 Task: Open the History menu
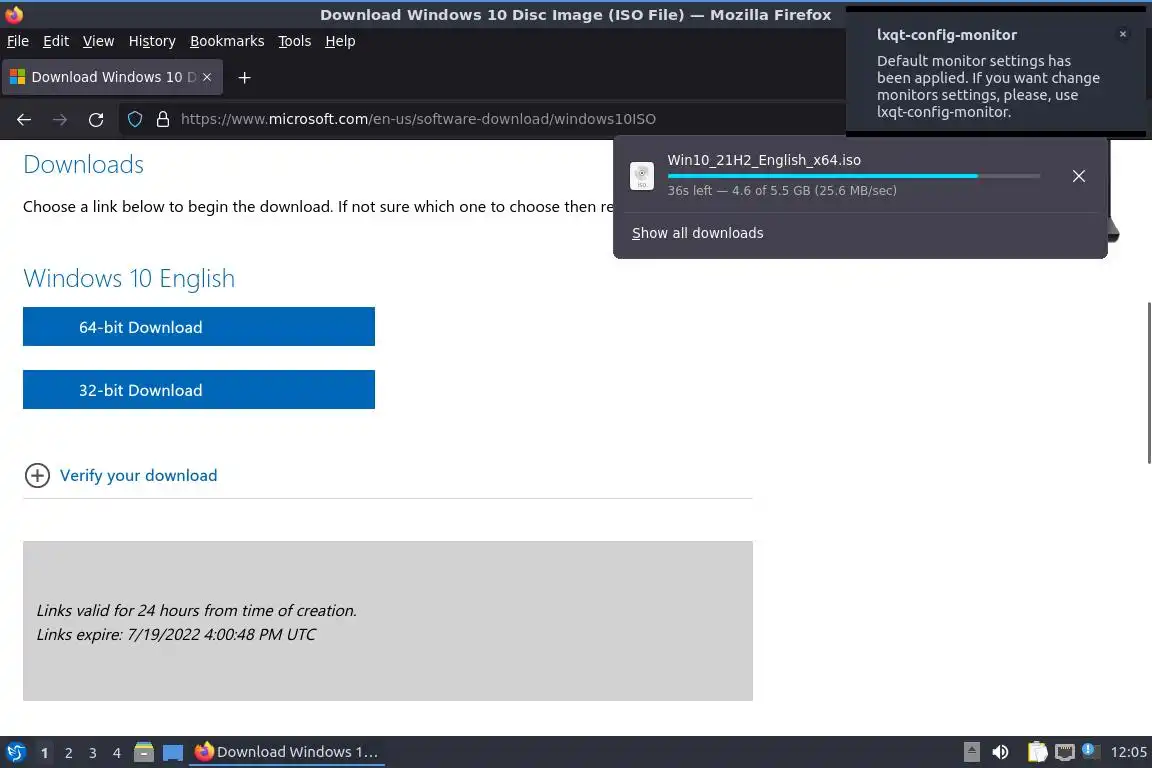pos(152,41)
